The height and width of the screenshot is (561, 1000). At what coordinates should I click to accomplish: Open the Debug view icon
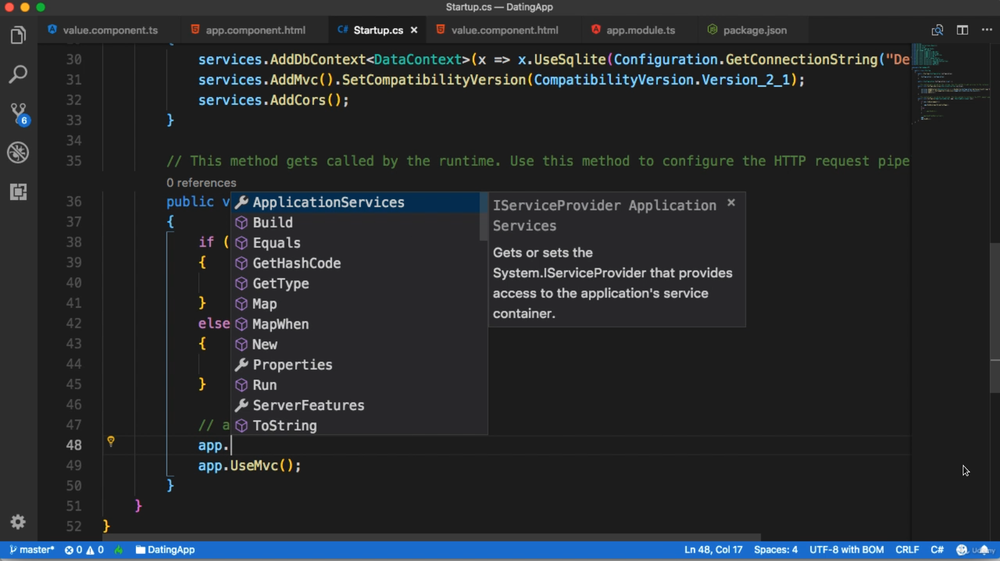coord(18,152)
